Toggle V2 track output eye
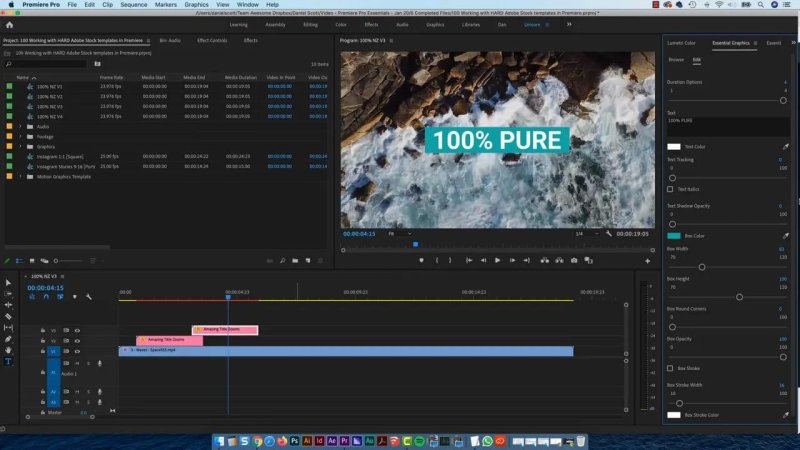This screenshot has width=800, height=450. 78,341
